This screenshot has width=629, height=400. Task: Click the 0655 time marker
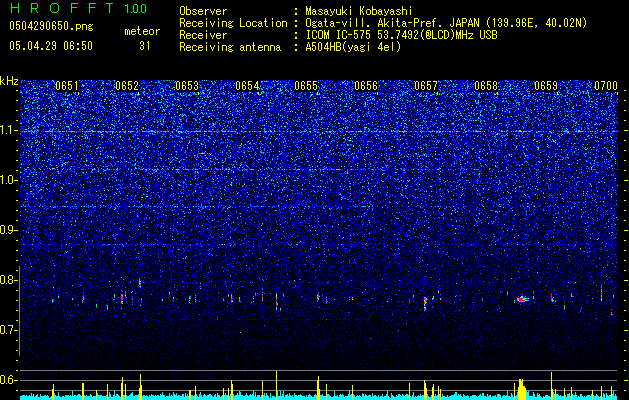pos(306,86)
